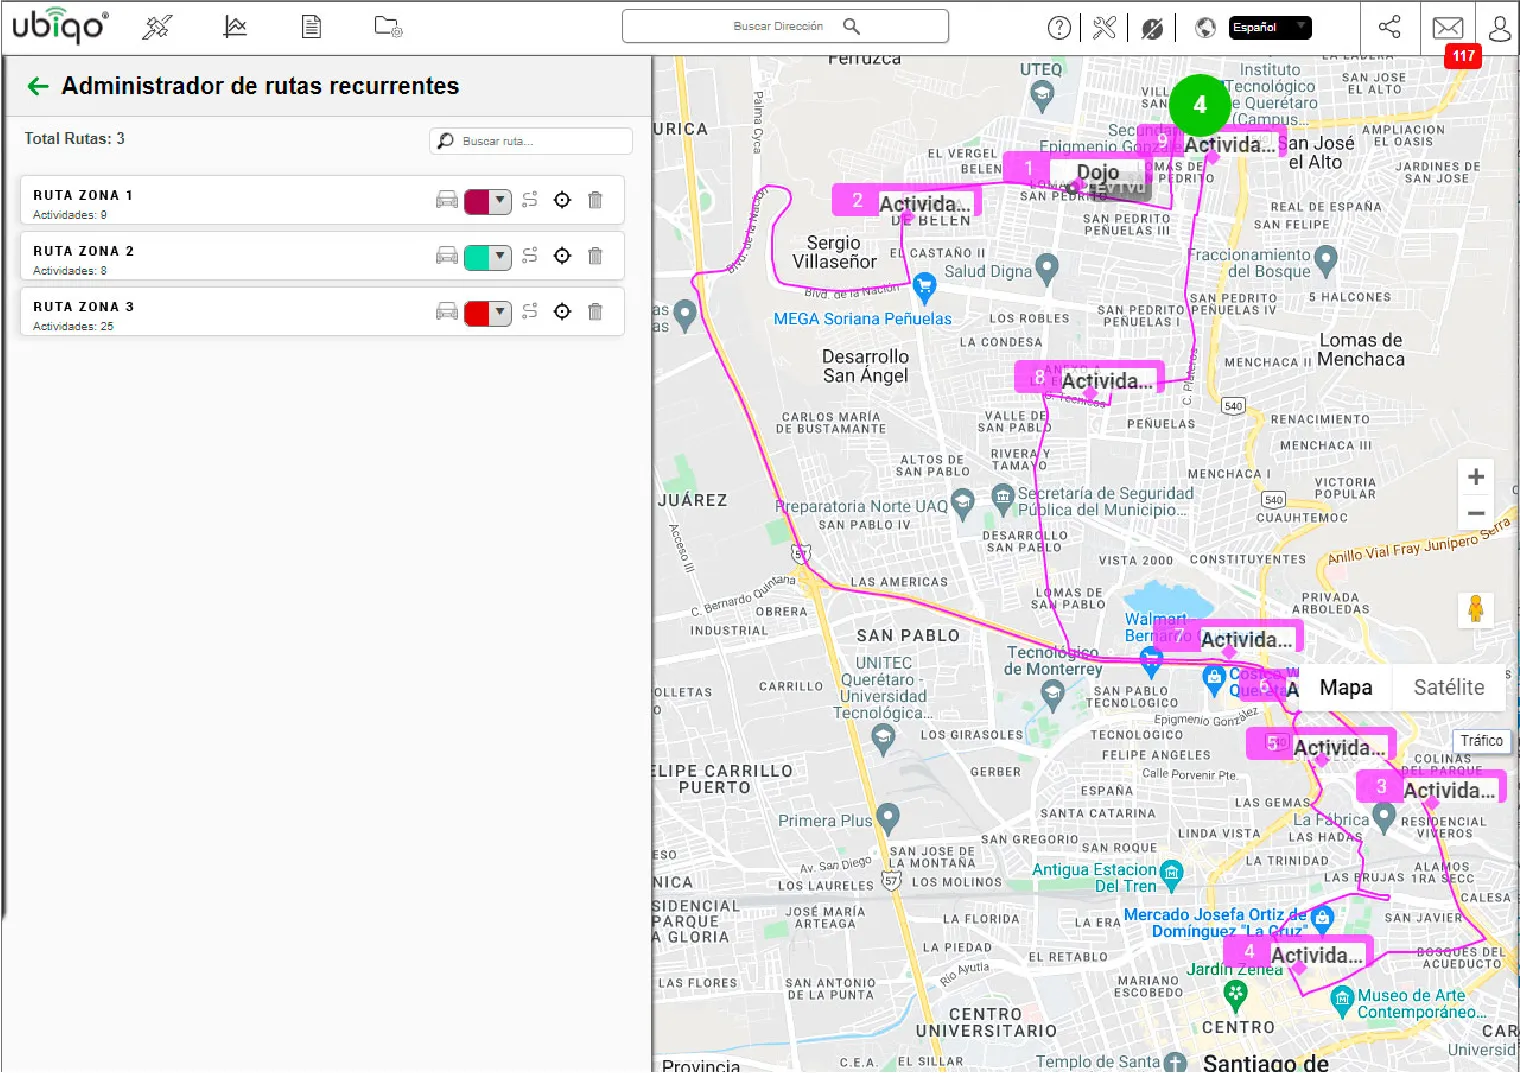Click the help question mark icon
Viewport: 1520px width, 1073px height.
tap(1059, 28)
